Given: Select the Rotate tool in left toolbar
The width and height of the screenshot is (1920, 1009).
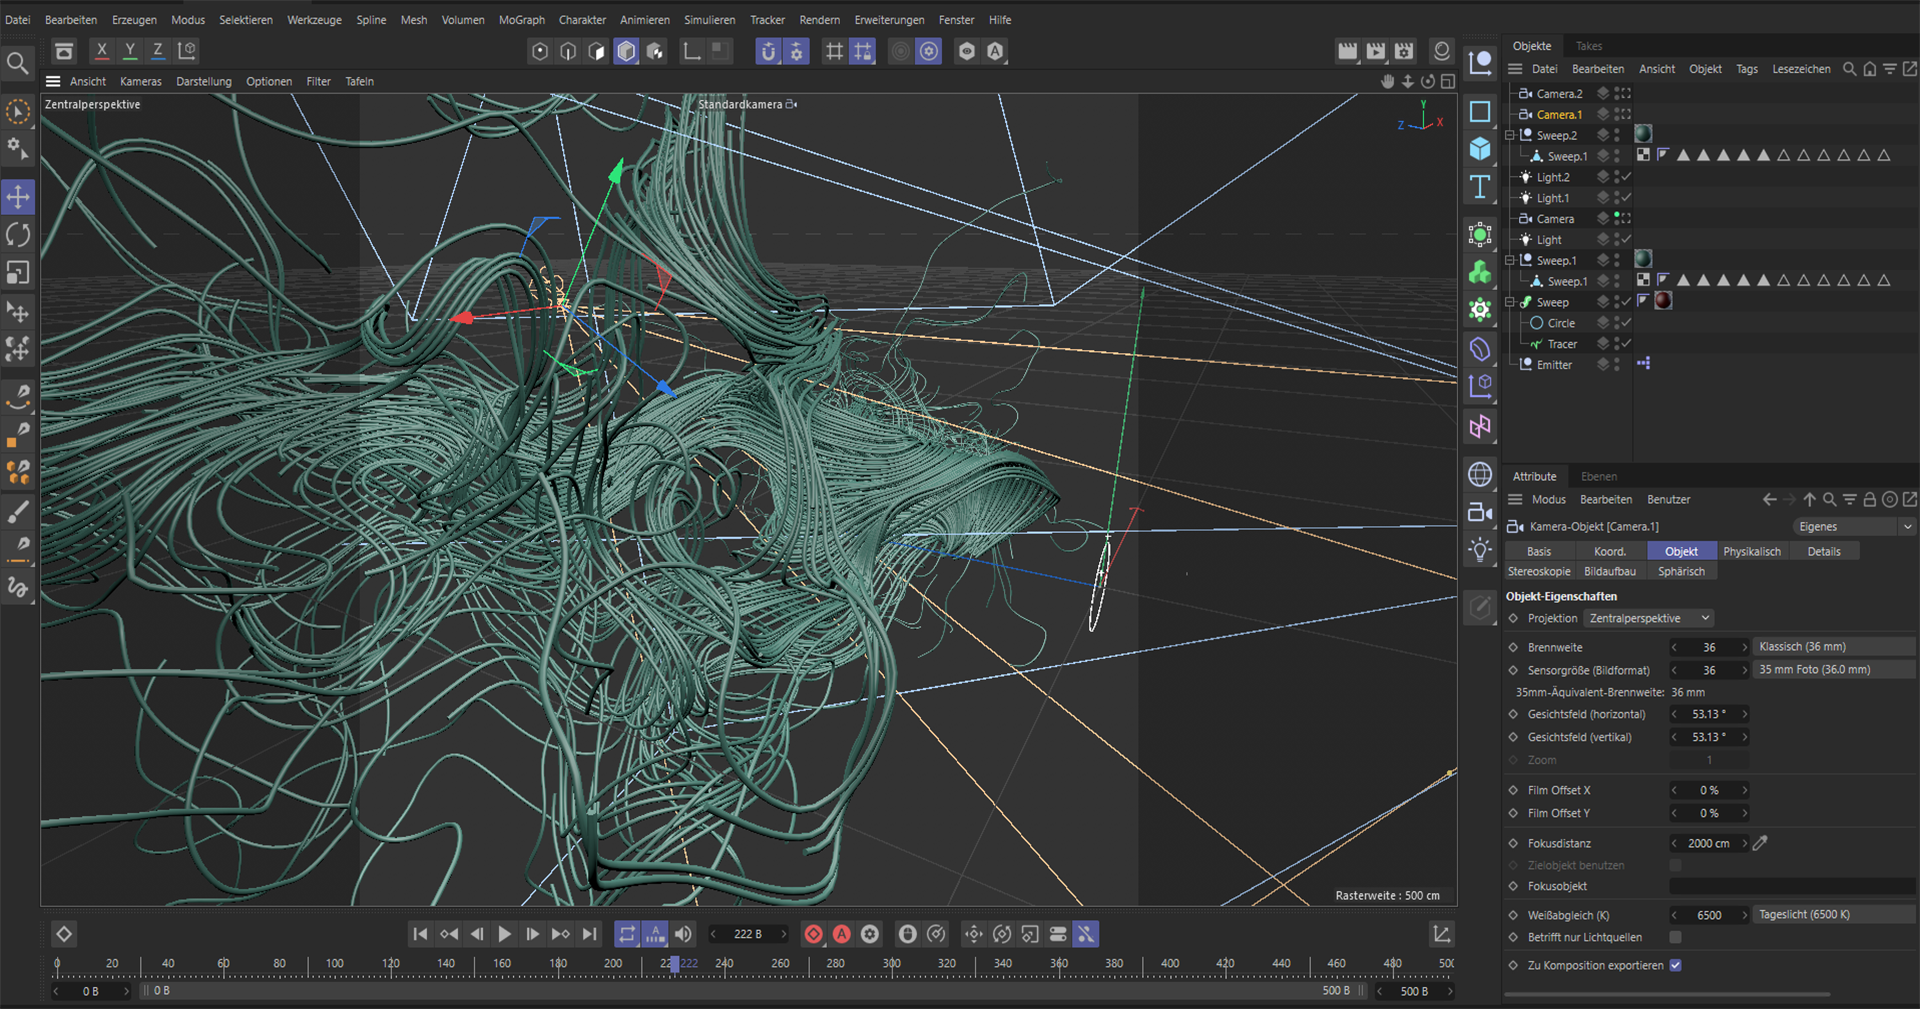Looking at the screenshot, I should pyautogui.click(x=18, y=235).
